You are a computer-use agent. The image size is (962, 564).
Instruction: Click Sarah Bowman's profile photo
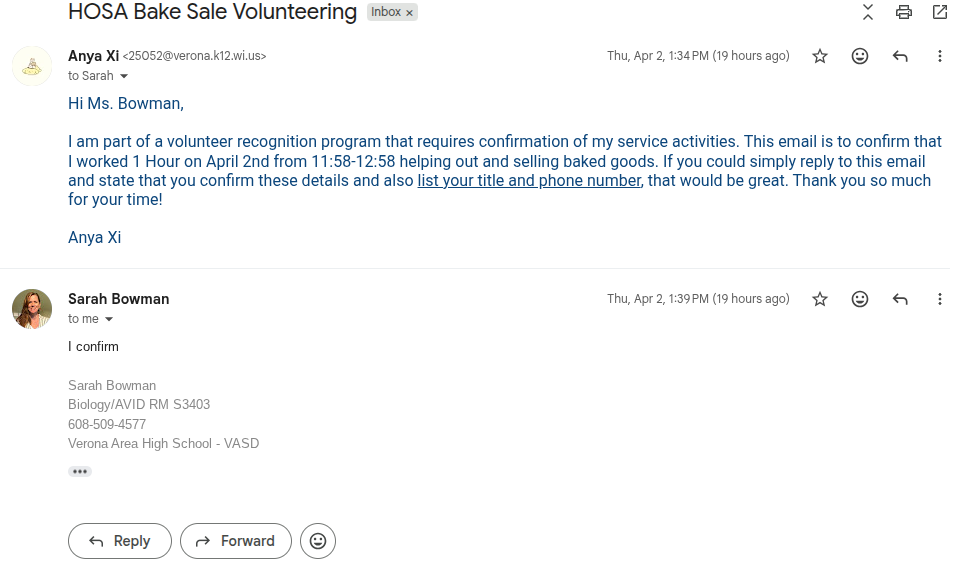point(32,308)
